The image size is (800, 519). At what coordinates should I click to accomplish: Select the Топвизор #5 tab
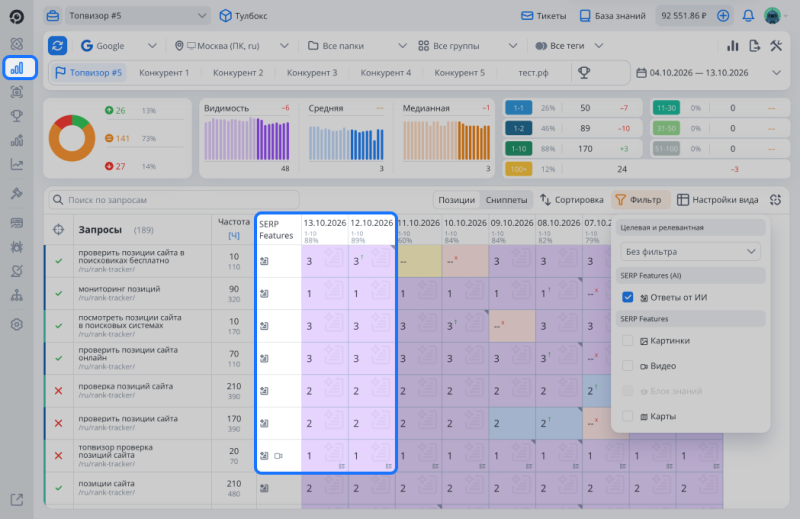click(88, 72)
